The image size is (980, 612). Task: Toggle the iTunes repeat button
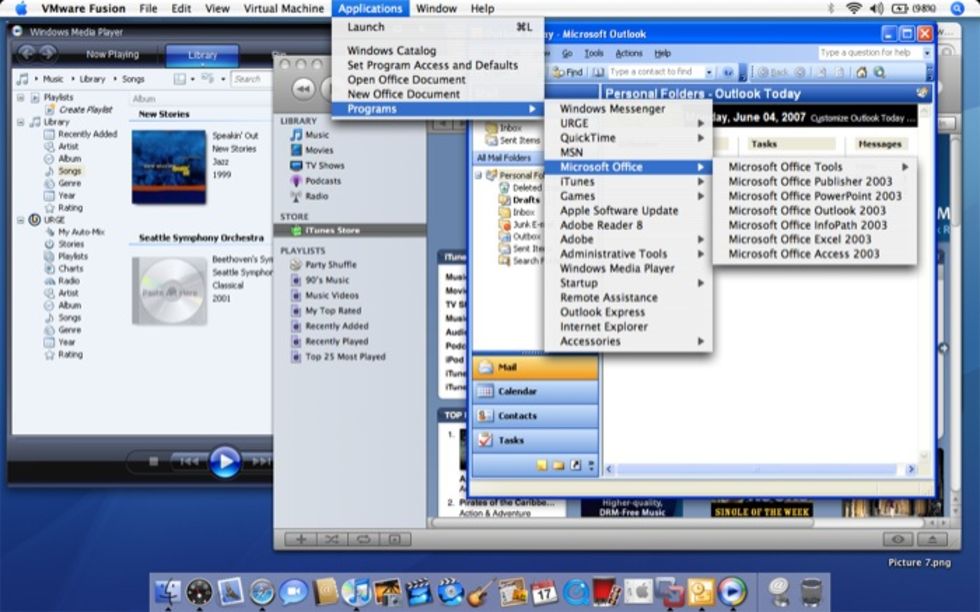363,539
